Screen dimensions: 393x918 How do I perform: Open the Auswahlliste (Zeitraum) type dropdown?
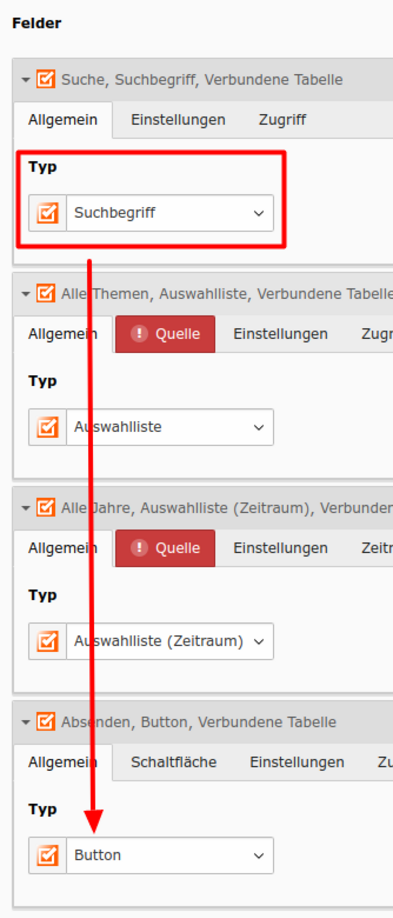[x=170, y=642]
